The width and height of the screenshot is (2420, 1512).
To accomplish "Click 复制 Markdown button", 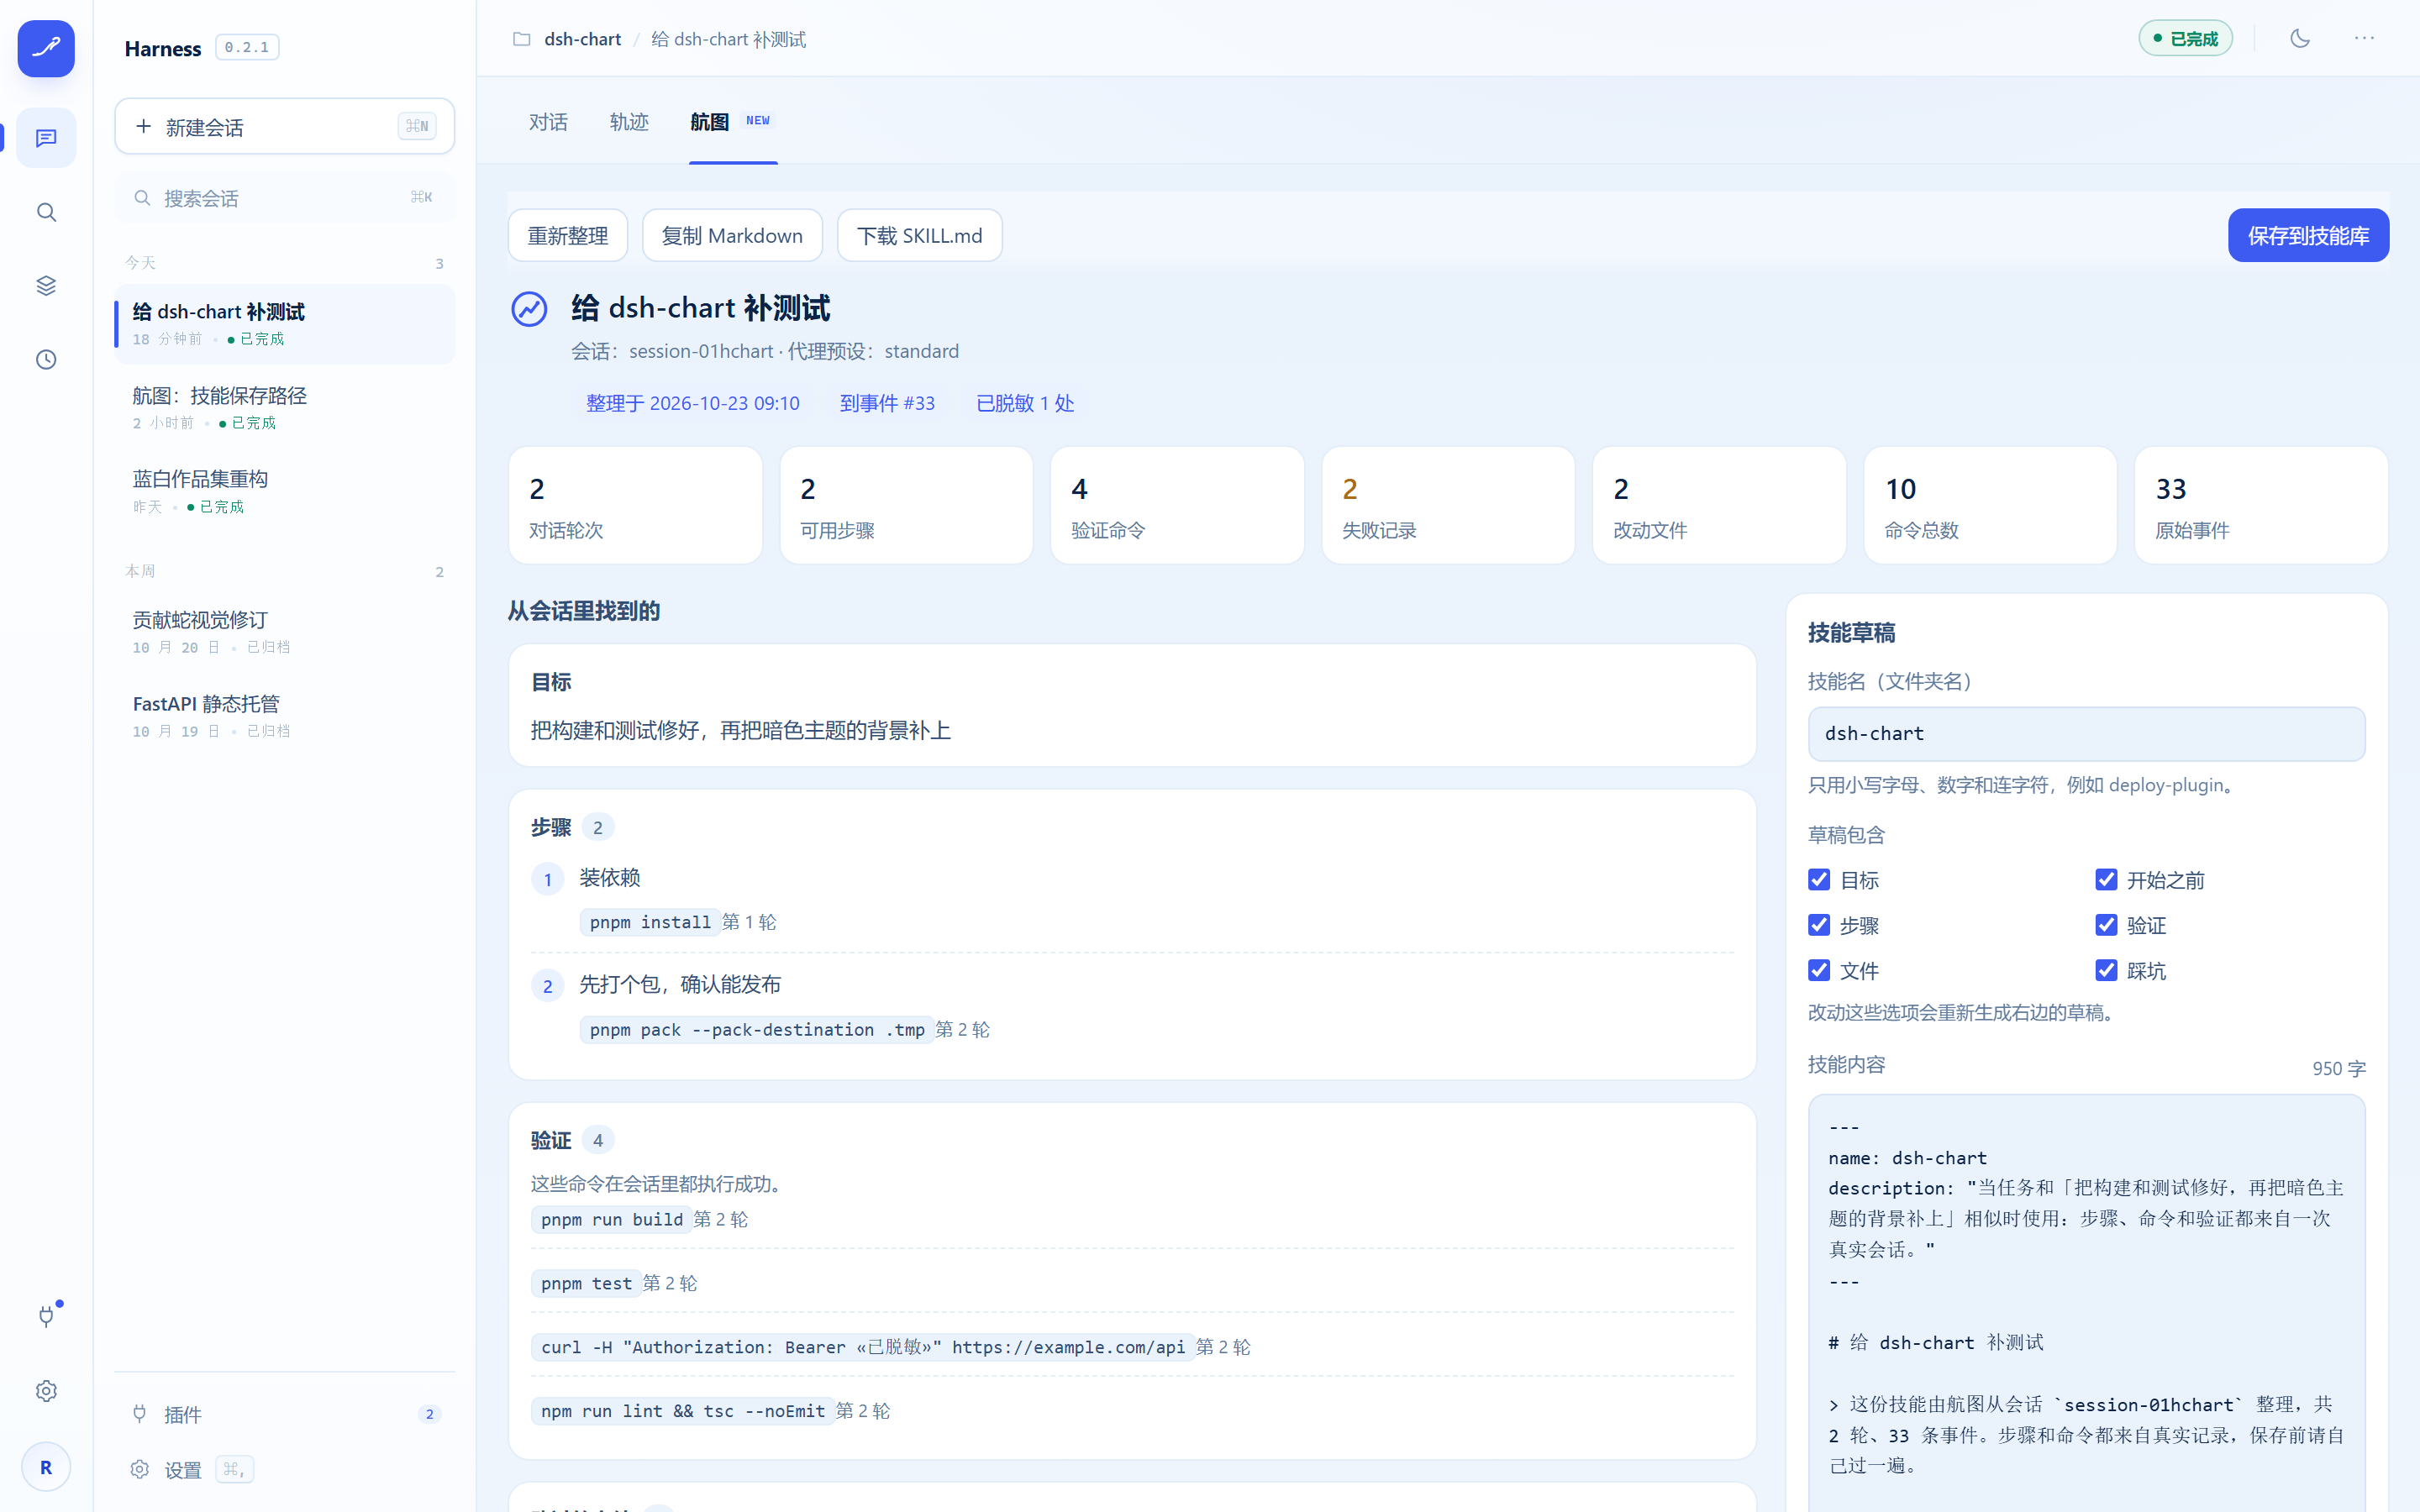I will tap(732, 235).
